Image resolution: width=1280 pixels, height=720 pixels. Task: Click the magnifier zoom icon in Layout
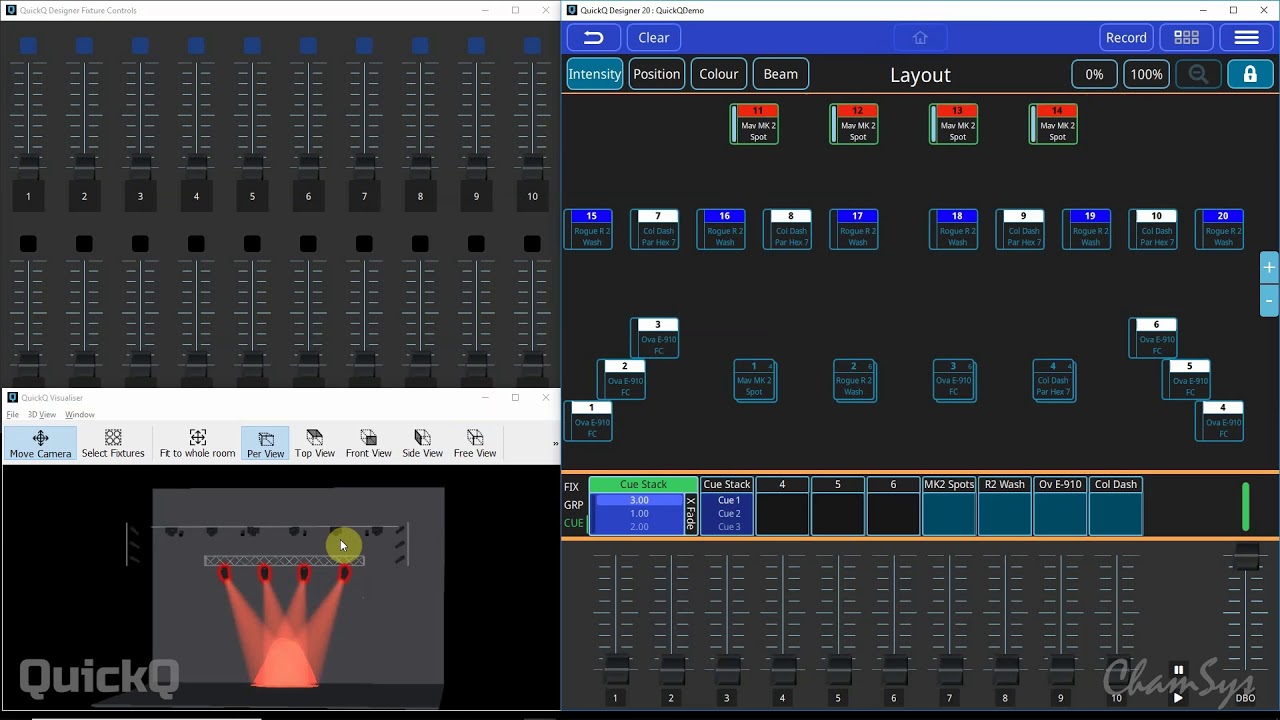1198,74
